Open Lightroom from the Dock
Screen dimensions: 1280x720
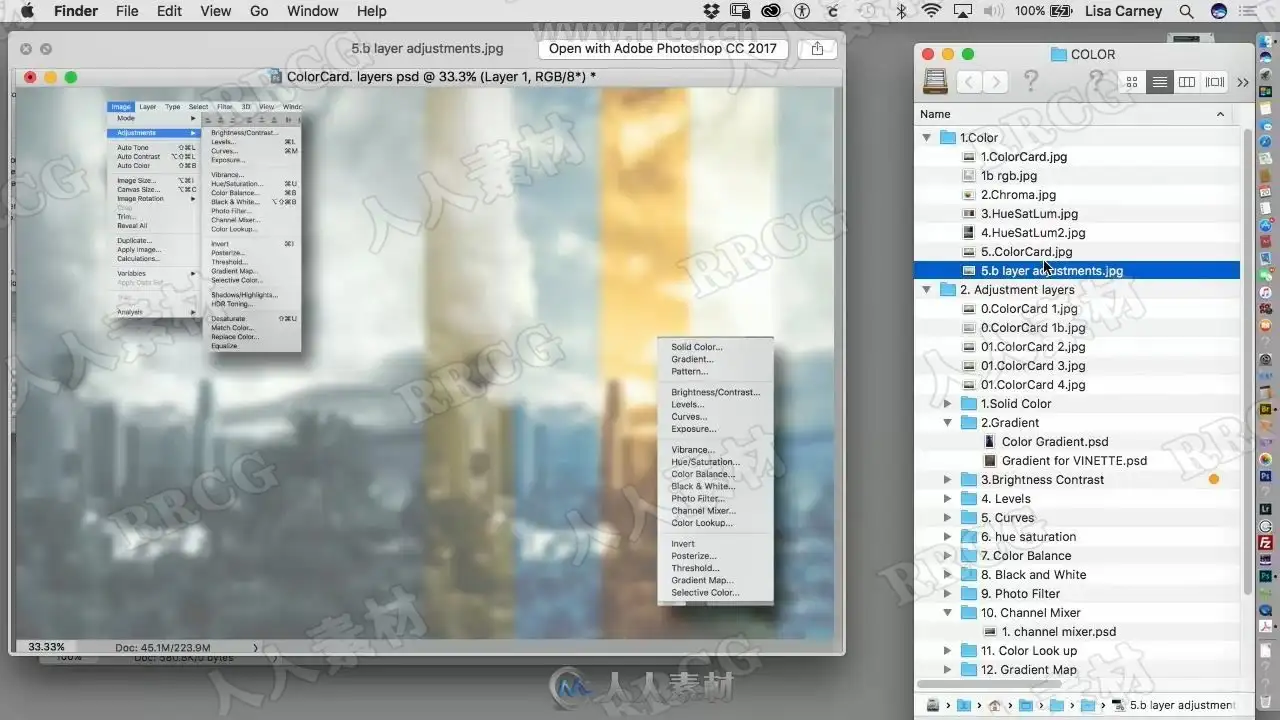[1265, 510]
